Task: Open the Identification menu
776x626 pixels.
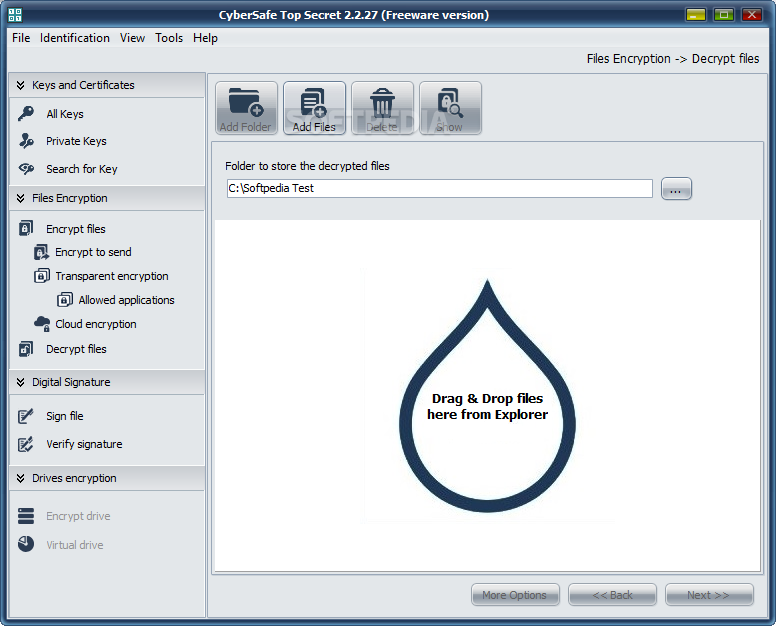Action: pos(75,38)
